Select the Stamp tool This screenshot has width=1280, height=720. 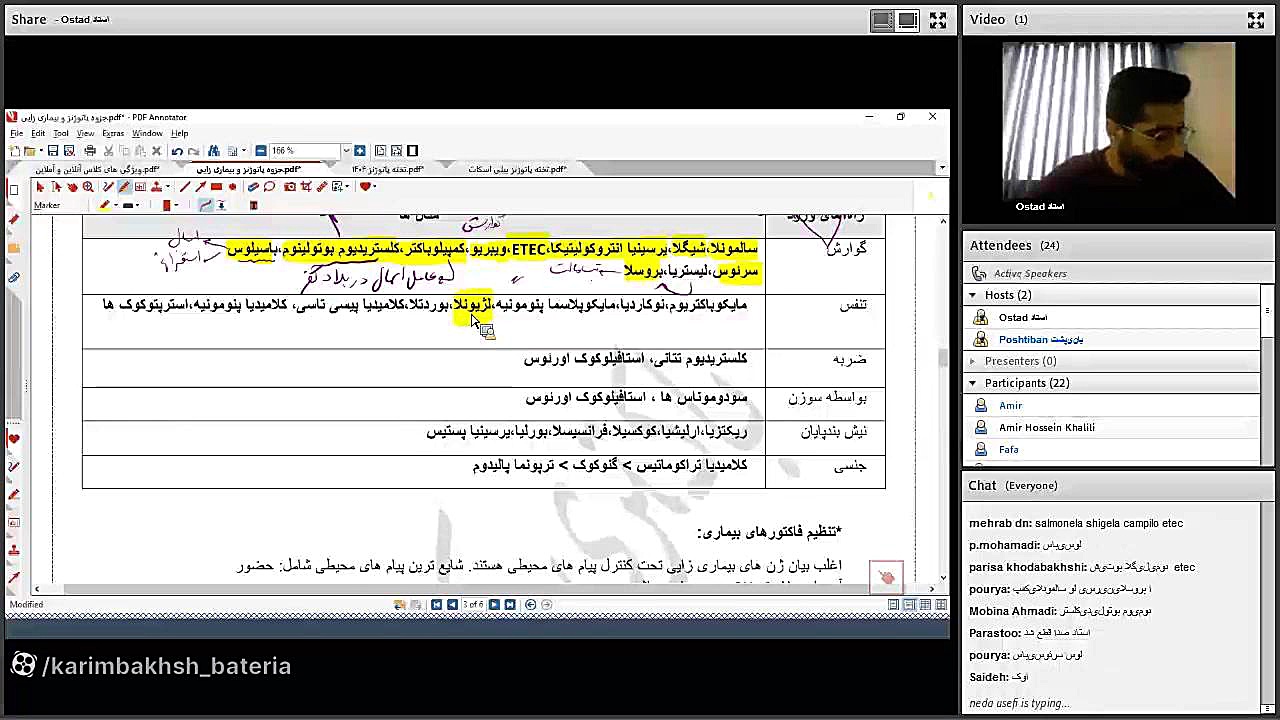point(157,188)
